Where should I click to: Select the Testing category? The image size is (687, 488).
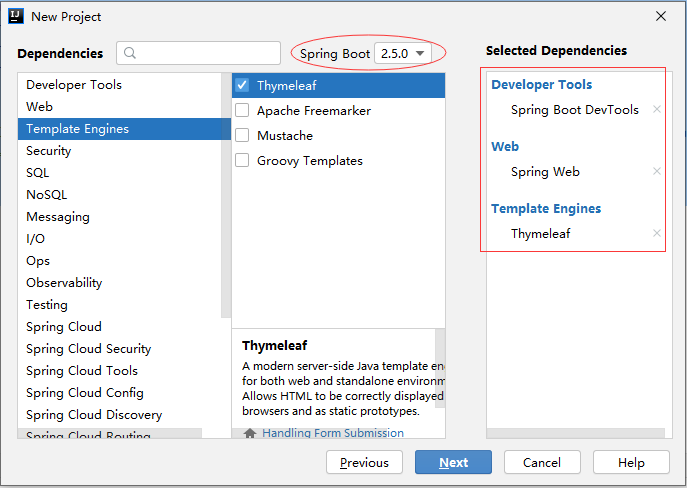coord(119,304)
